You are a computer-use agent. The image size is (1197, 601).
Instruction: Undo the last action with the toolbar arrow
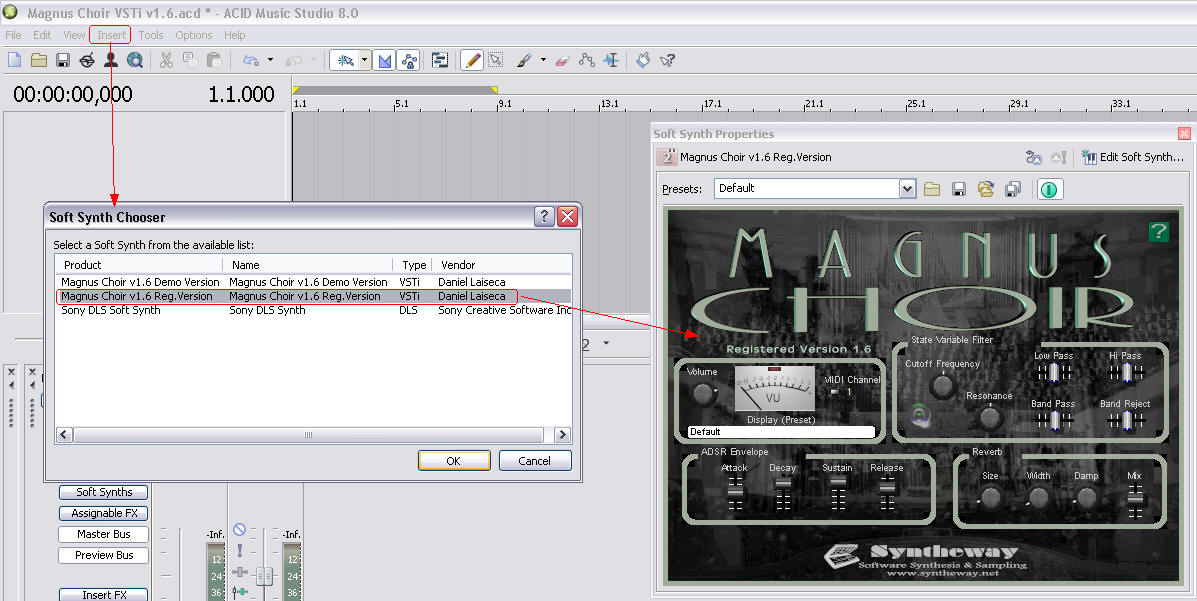pyautogui.click(x=250, y=60)
